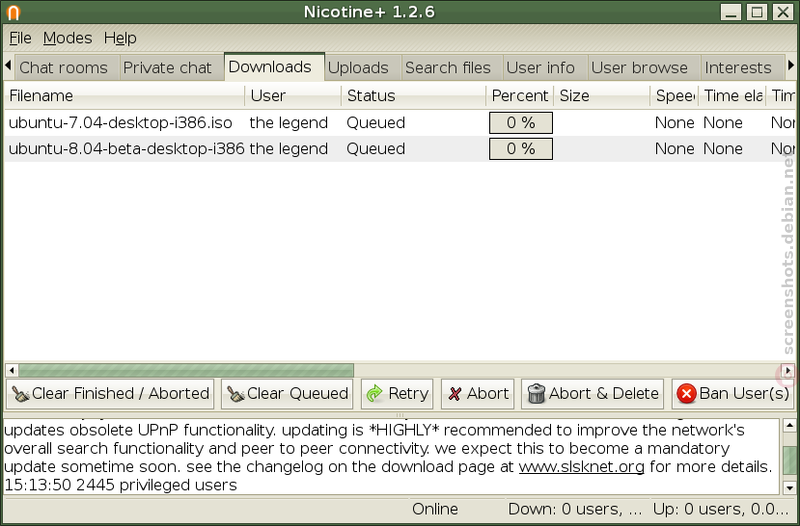The image size is (800, 526).
Task: Click the Online status bar entry
Action: coord(435,509)
